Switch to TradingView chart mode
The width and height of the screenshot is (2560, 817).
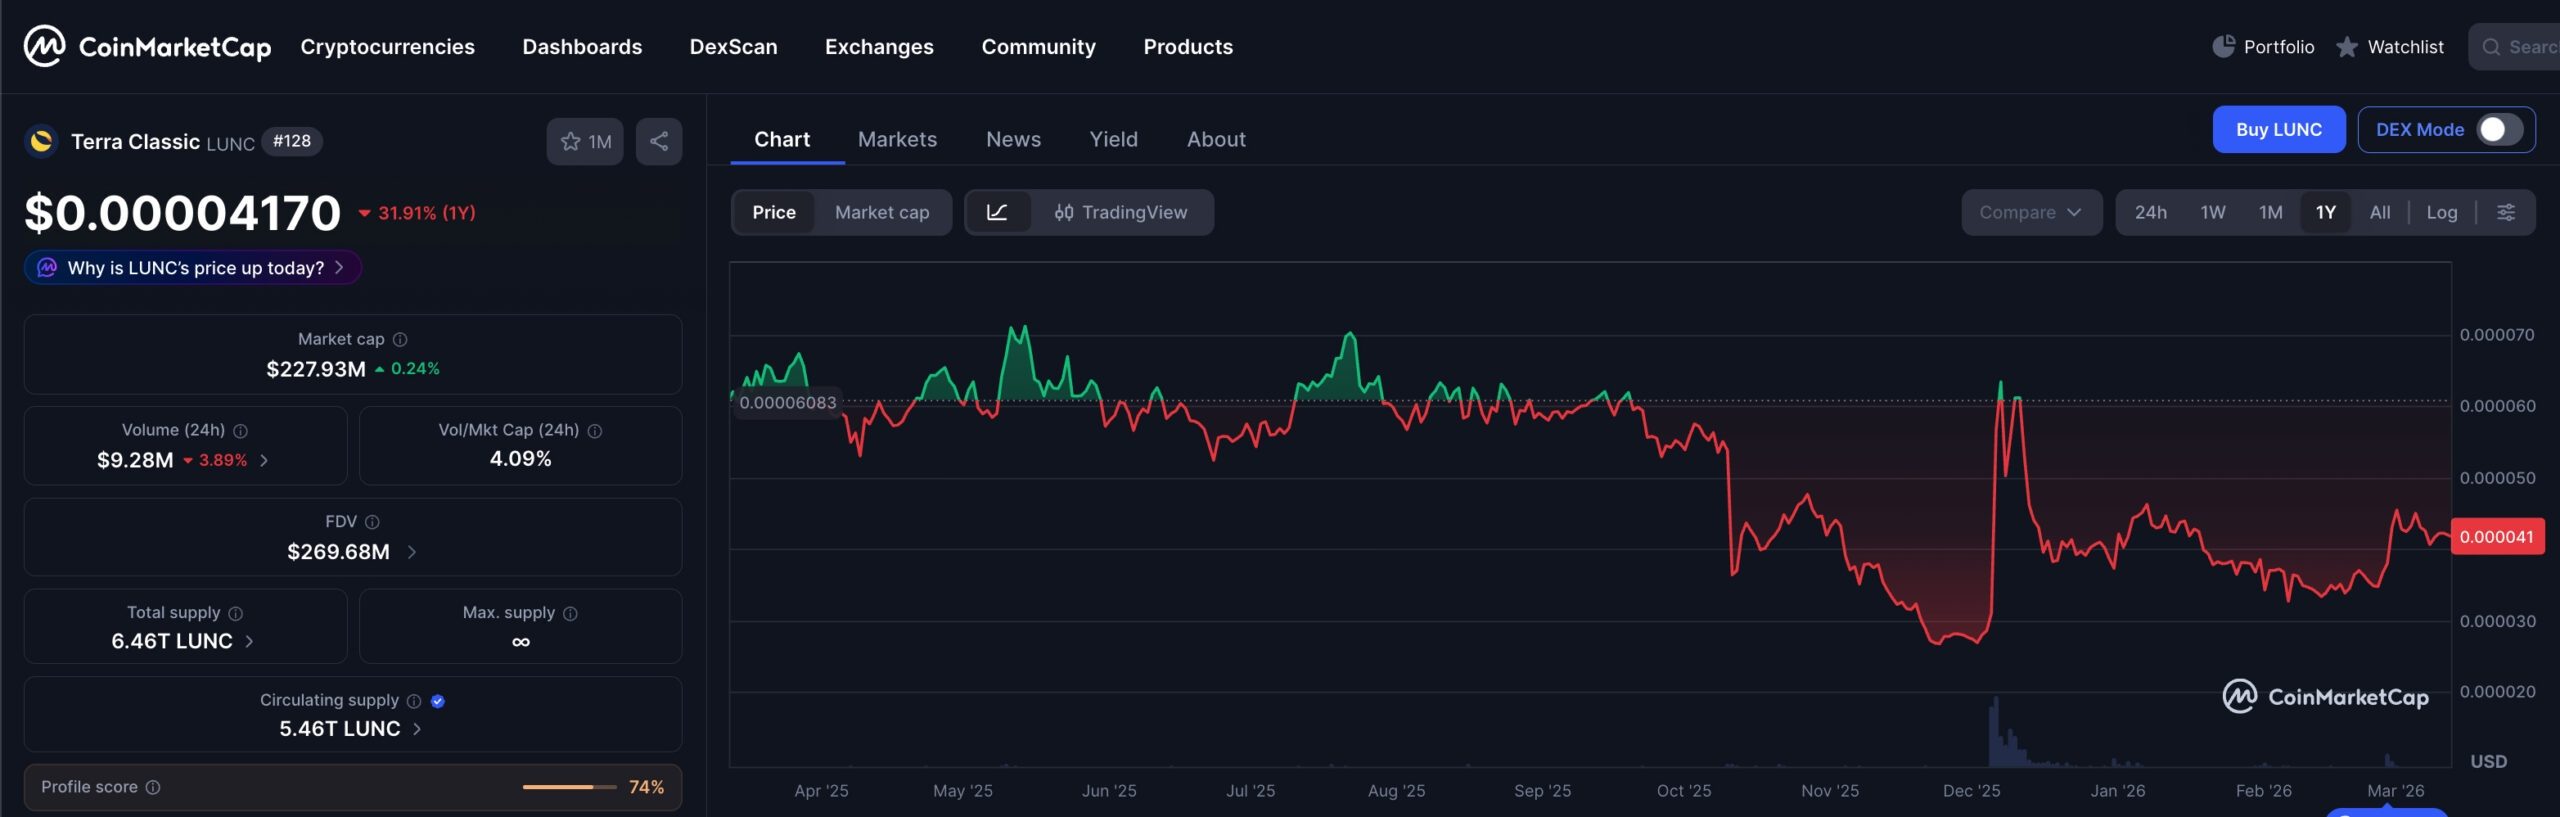[x=1121, y=212]
